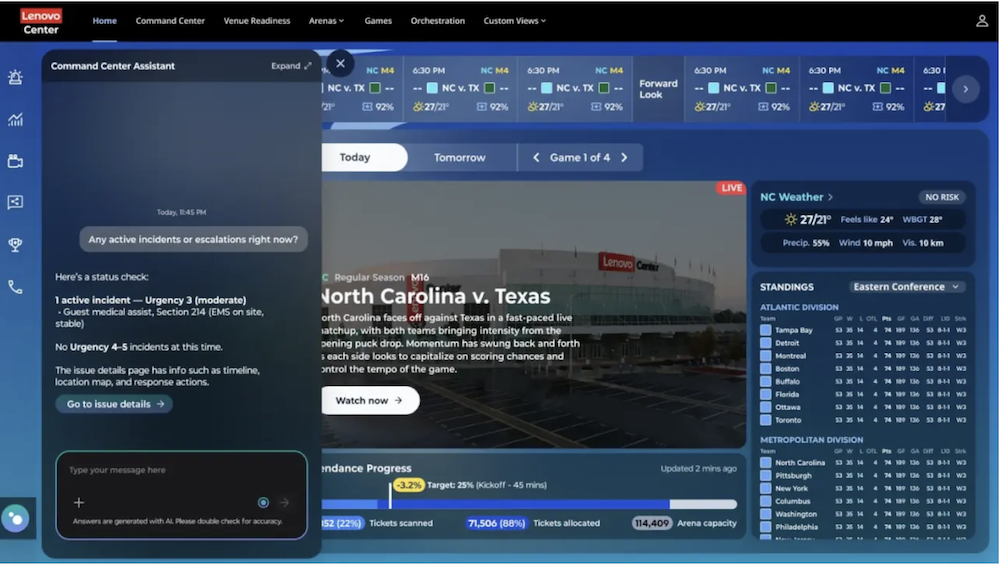Open the Orchestration tab
Viewport: 1000px width, 566px height.
(438, 21)
